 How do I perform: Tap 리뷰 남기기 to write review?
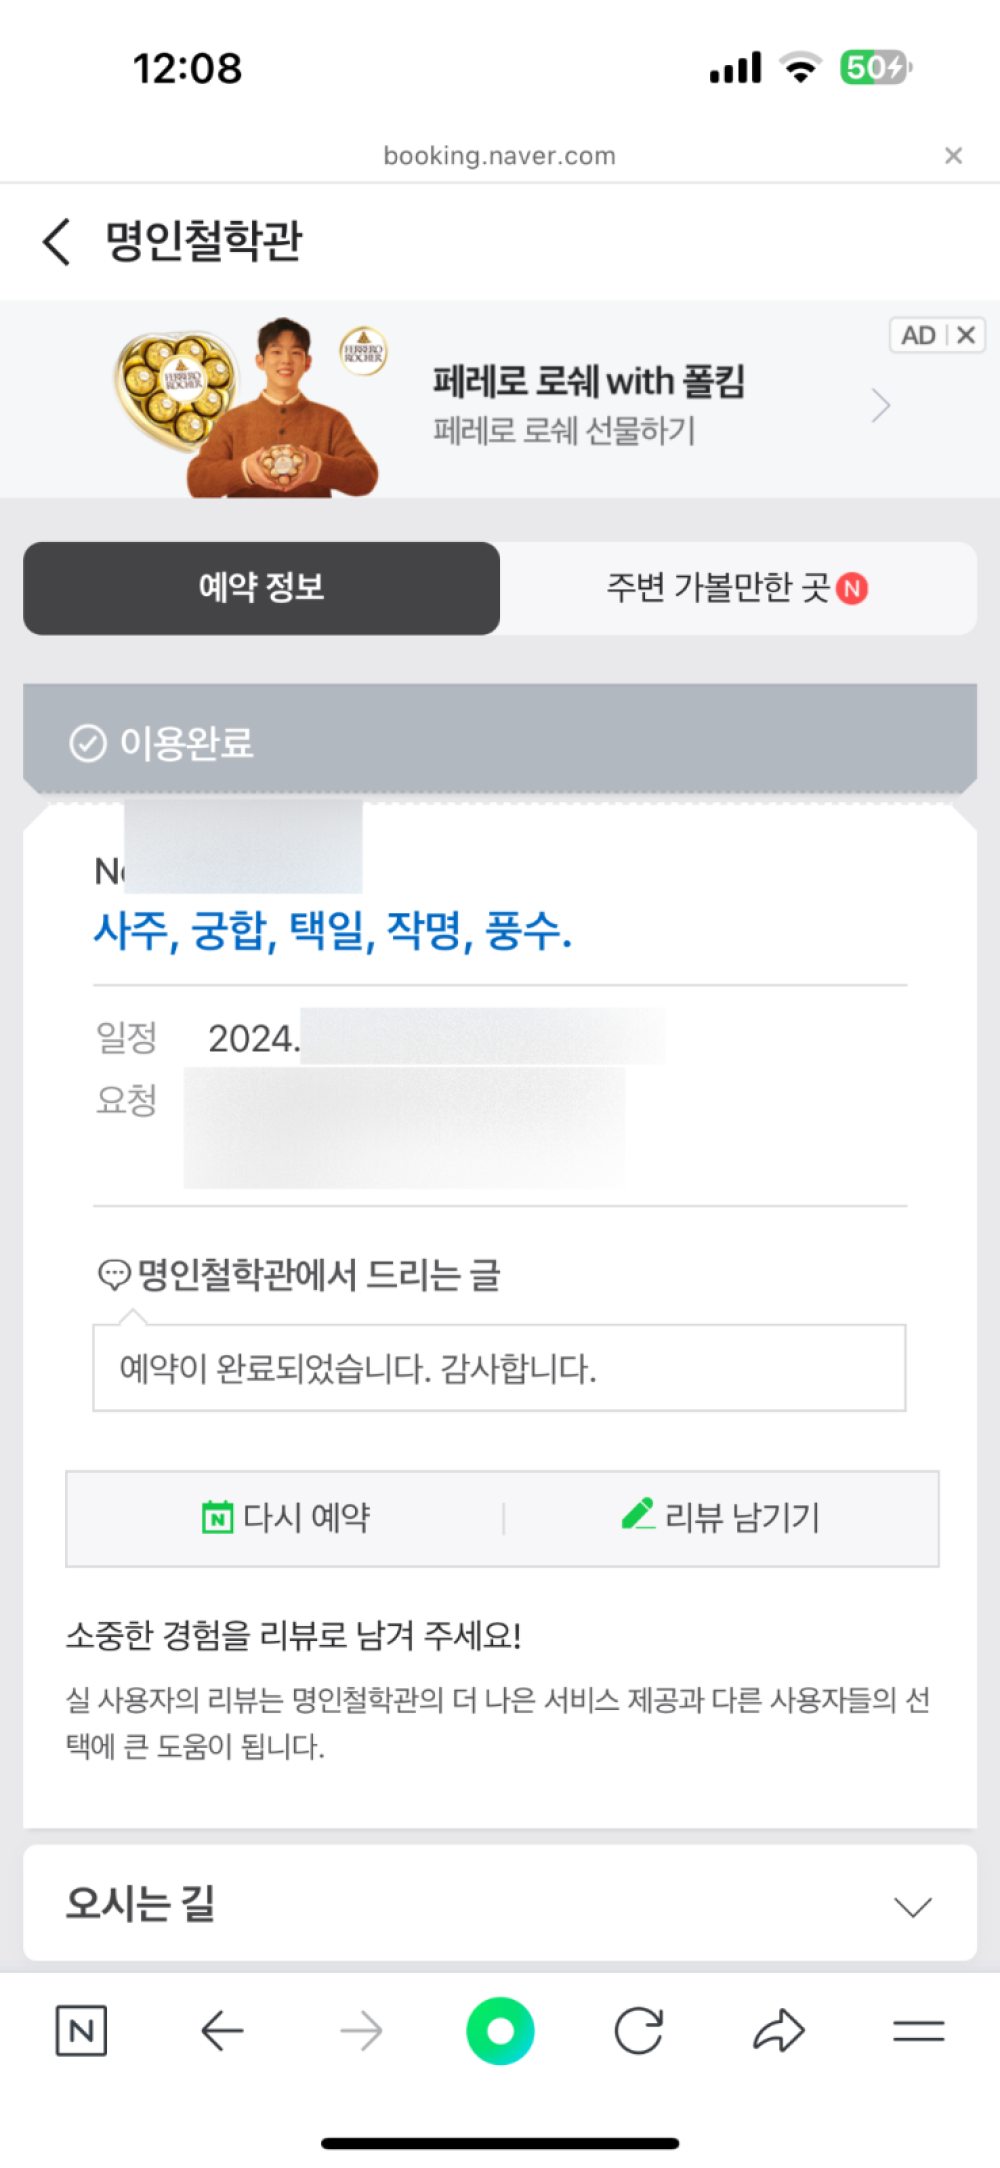[720, 1518]
